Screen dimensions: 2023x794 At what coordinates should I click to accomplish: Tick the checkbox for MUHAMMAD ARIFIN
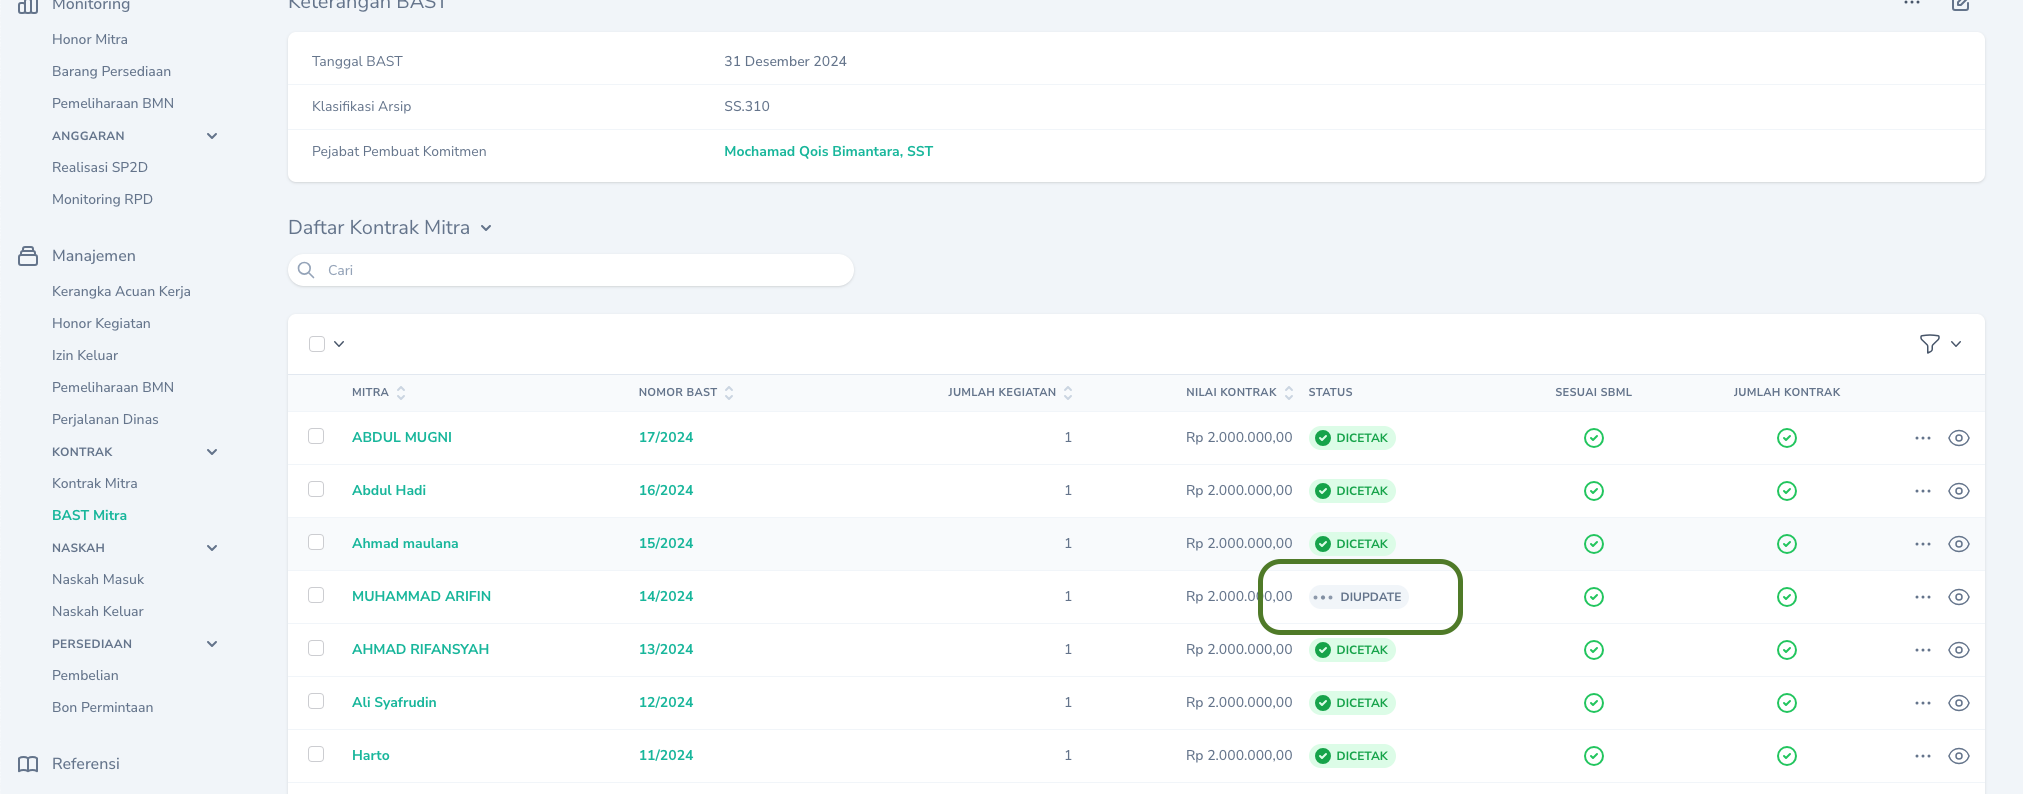tap(316, 595)
